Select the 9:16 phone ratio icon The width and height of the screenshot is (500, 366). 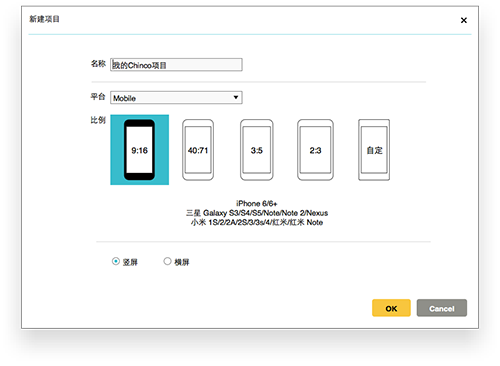(x=139, y=150)
